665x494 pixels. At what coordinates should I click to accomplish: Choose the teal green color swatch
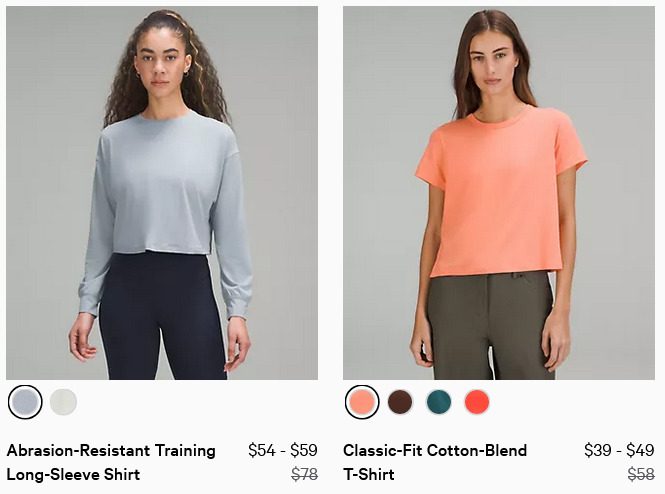pyautogui.click(x=439, y=402)
